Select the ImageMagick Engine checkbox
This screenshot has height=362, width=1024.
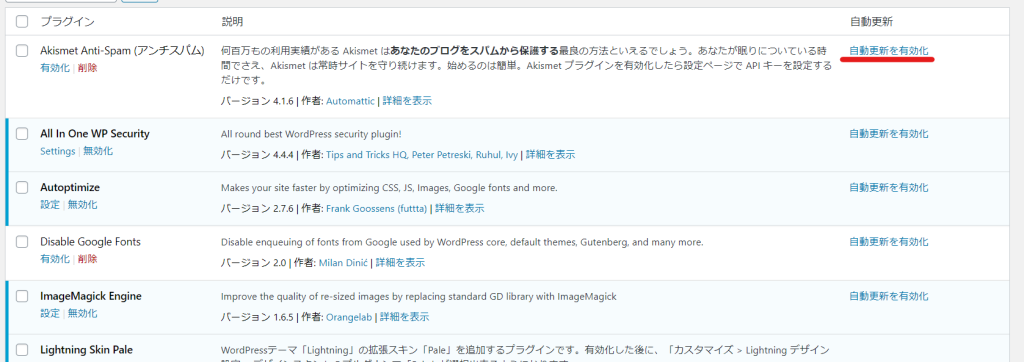pos(22,296)
